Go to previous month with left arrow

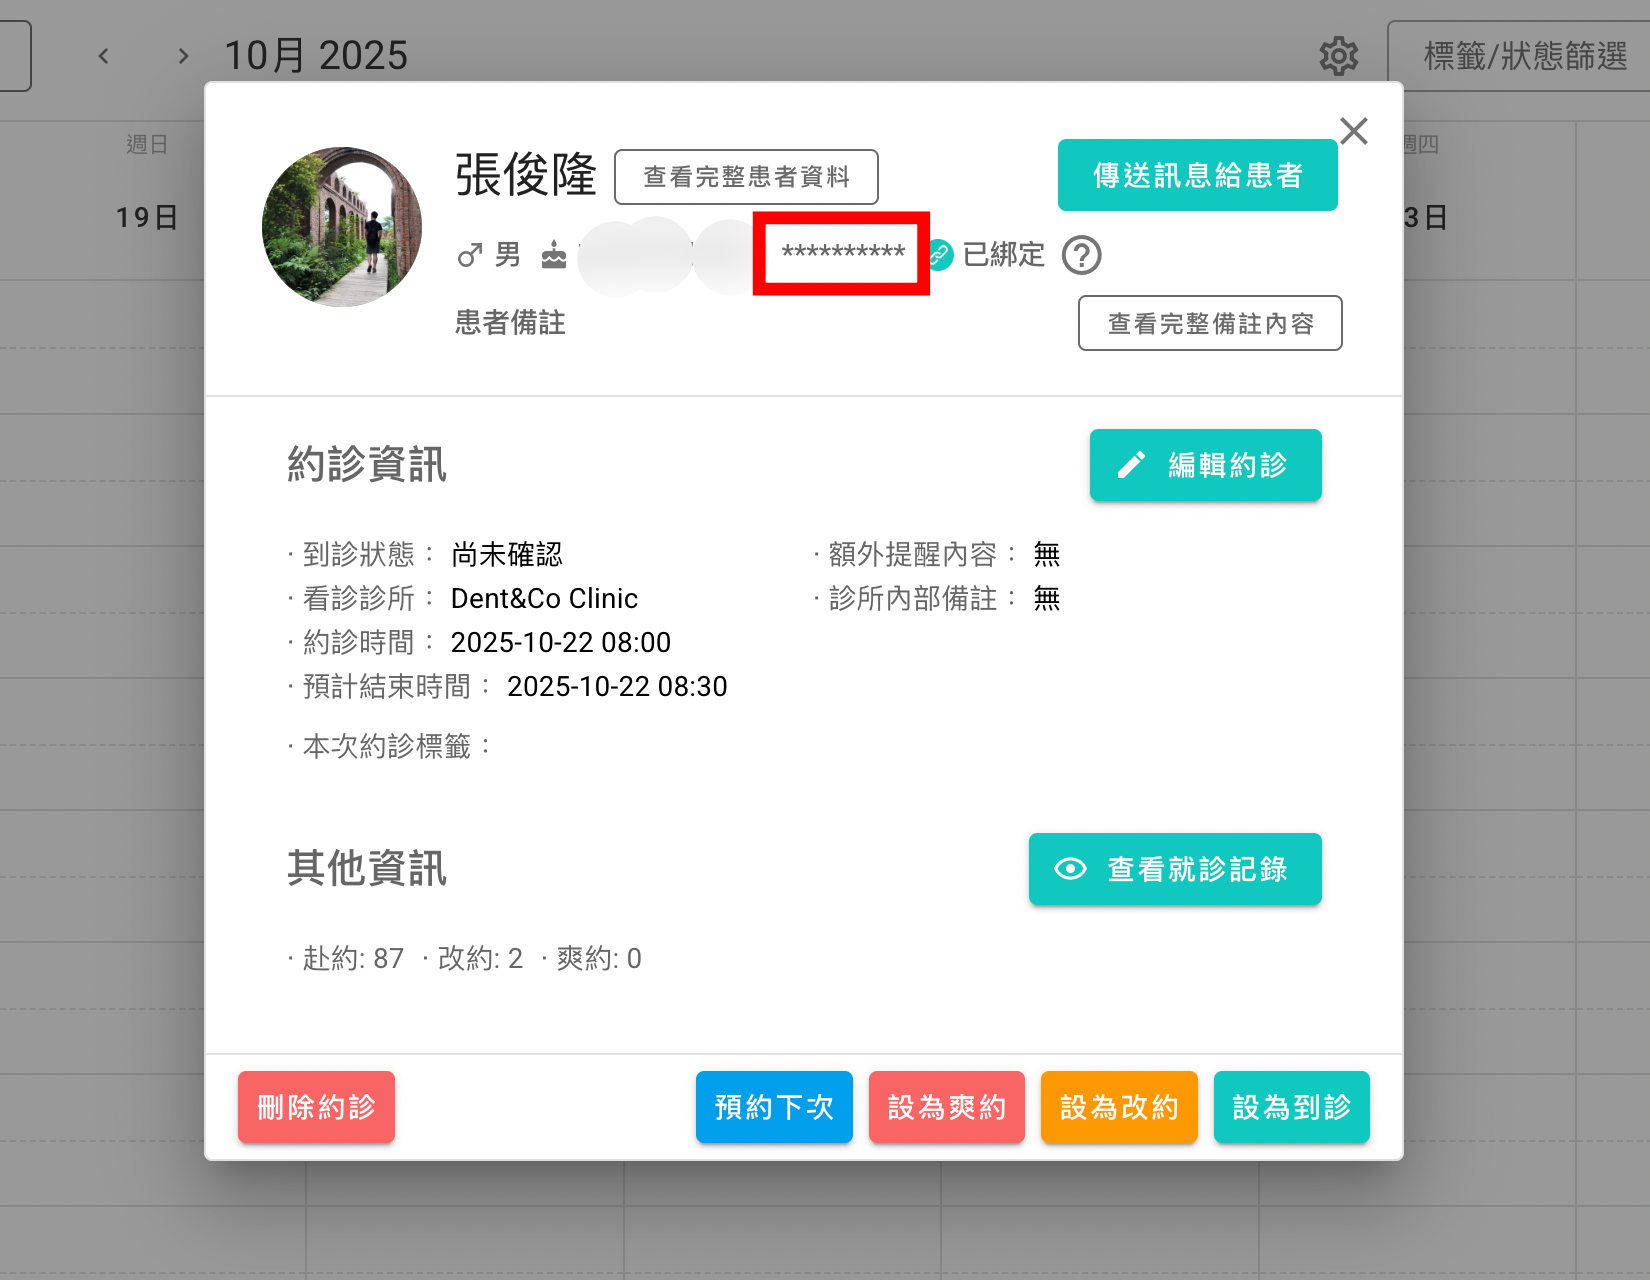pyautogui.click(x=104, y=56)
